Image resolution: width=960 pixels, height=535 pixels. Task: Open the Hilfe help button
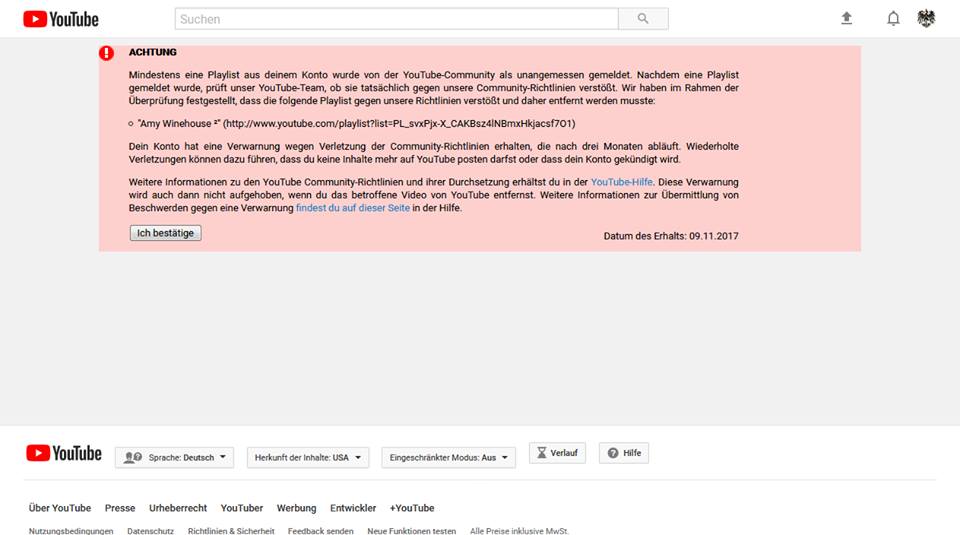click(624, 453)
